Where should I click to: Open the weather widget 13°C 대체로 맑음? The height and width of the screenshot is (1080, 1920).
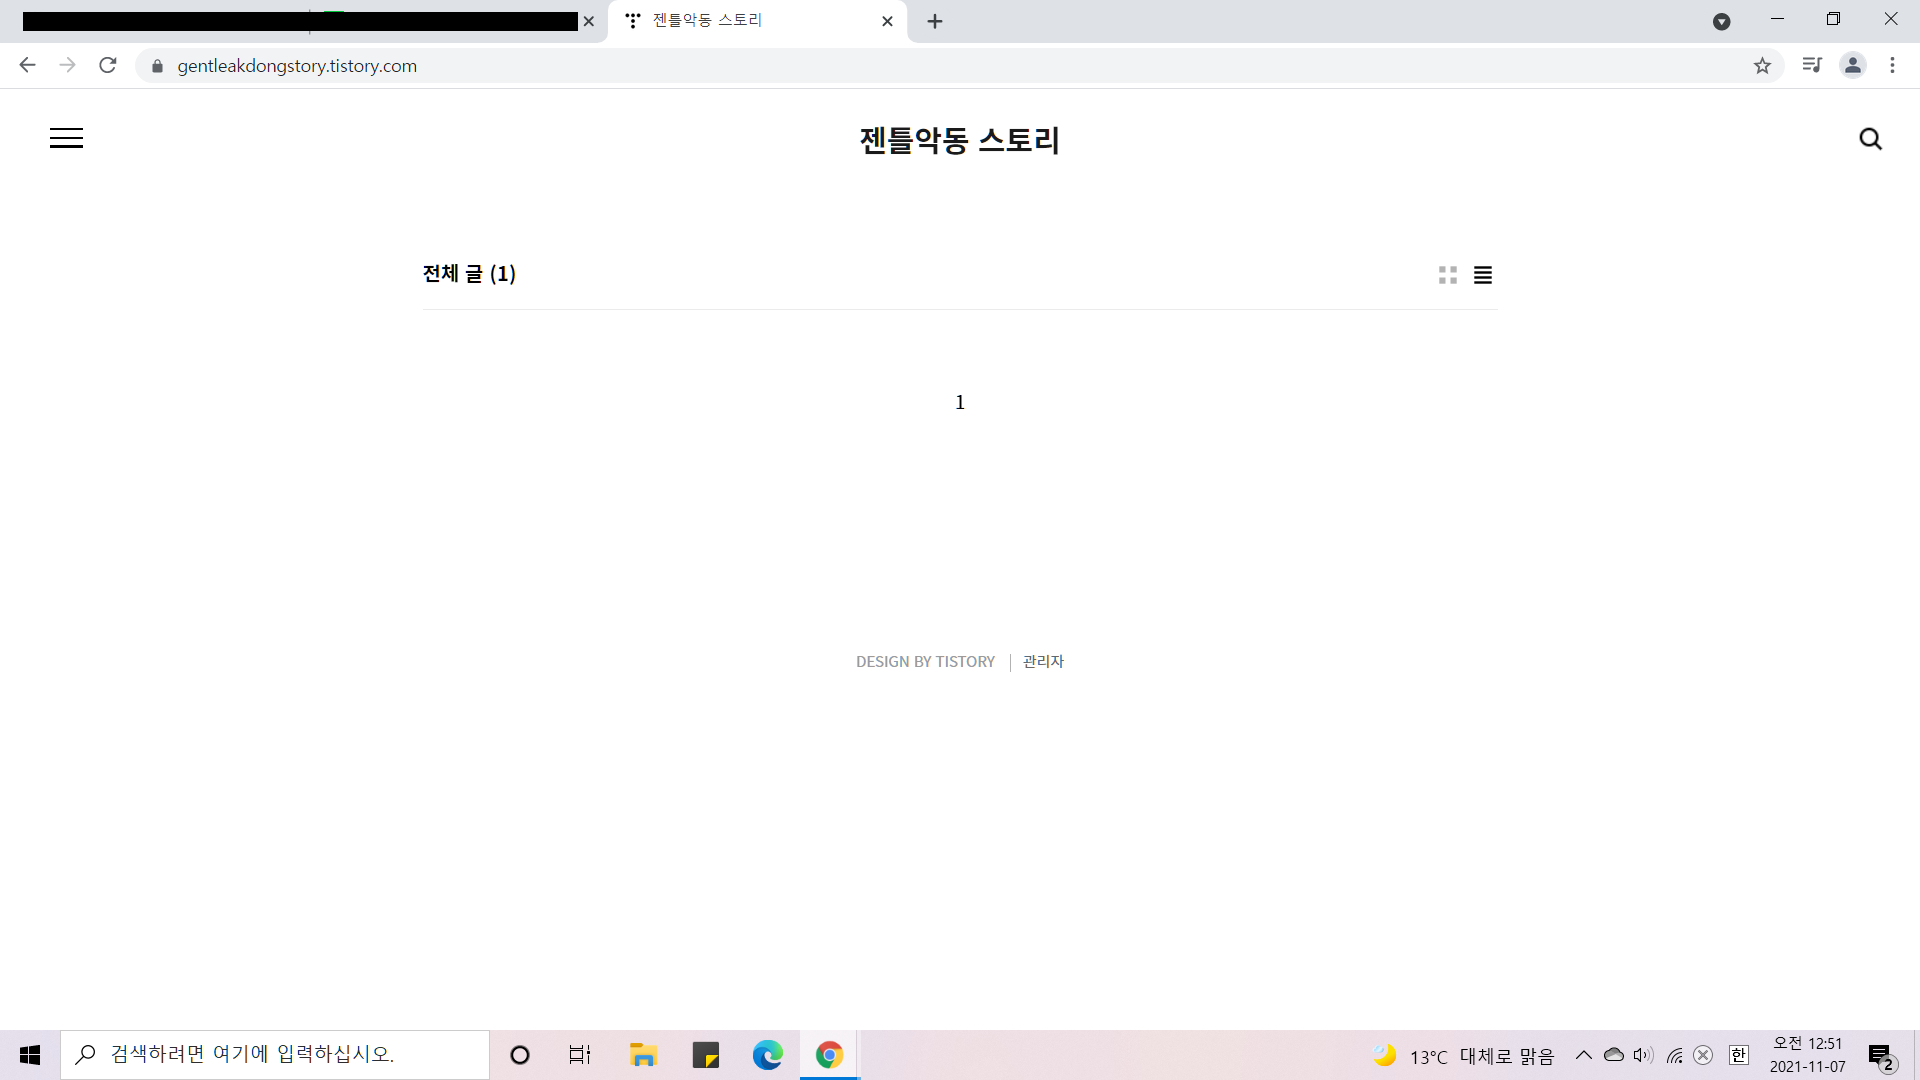[1463, 1056]
